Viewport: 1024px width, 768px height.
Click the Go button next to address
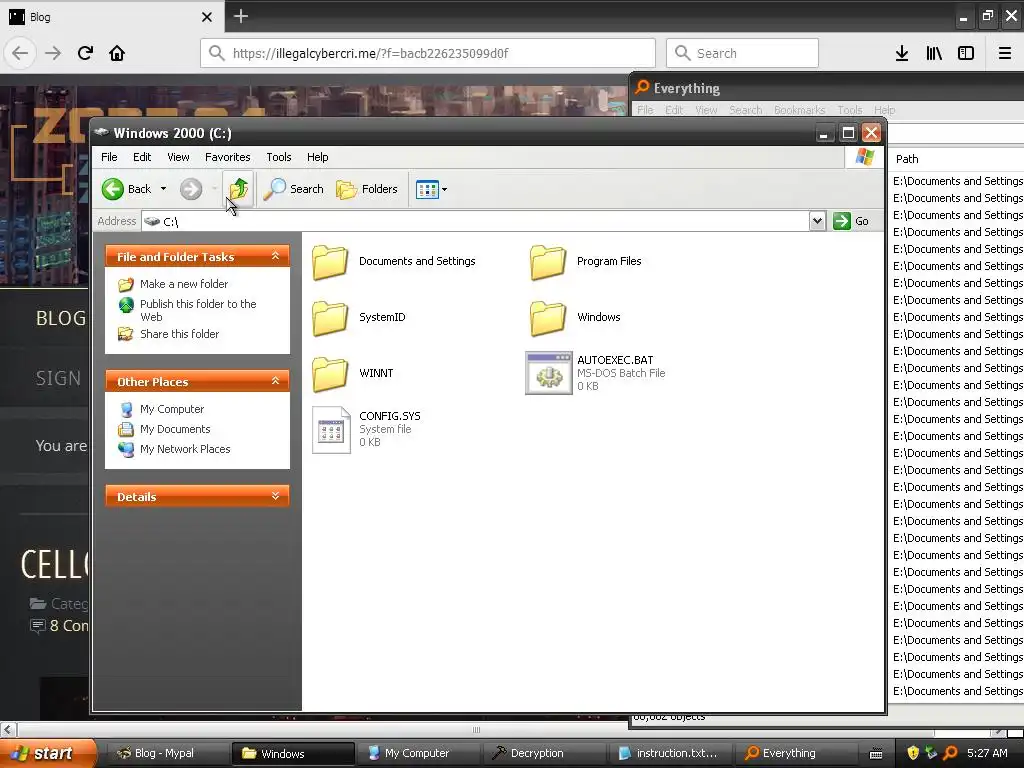(x=851, y=221)
